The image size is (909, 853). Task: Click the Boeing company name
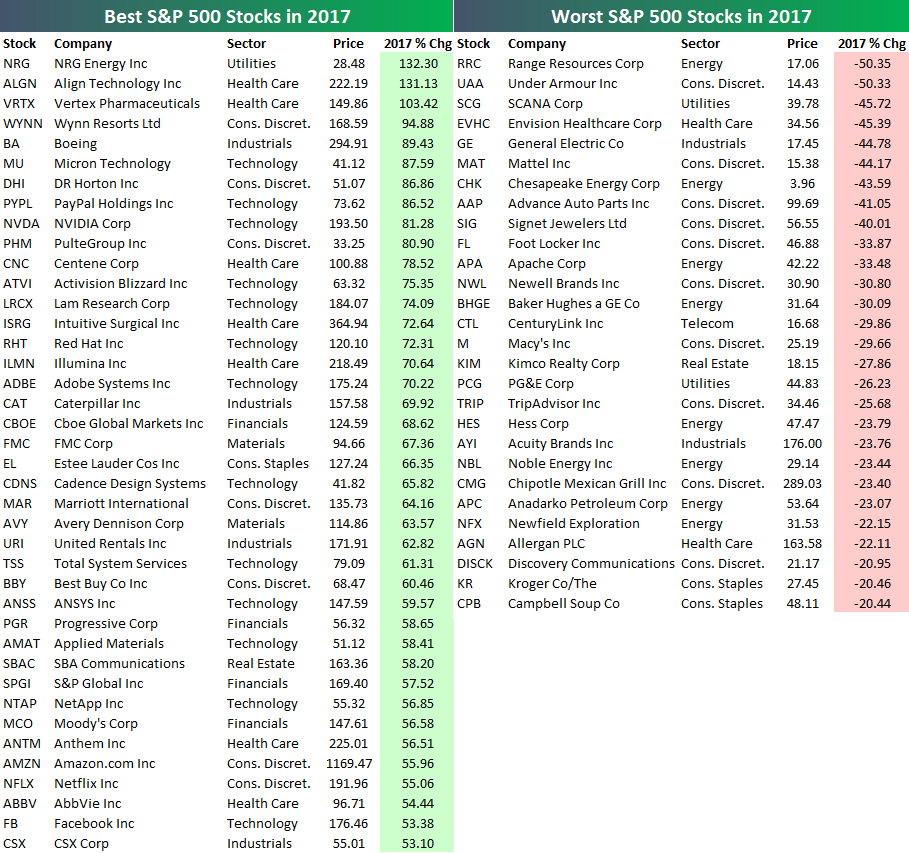(75, 144)
